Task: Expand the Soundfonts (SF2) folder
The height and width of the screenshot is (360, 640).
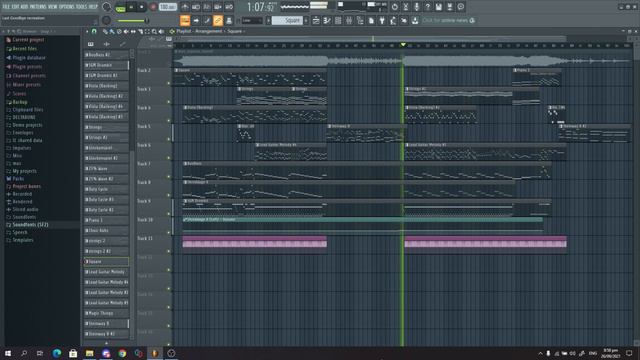Action: pyautogui.click(x=27, y=225)
